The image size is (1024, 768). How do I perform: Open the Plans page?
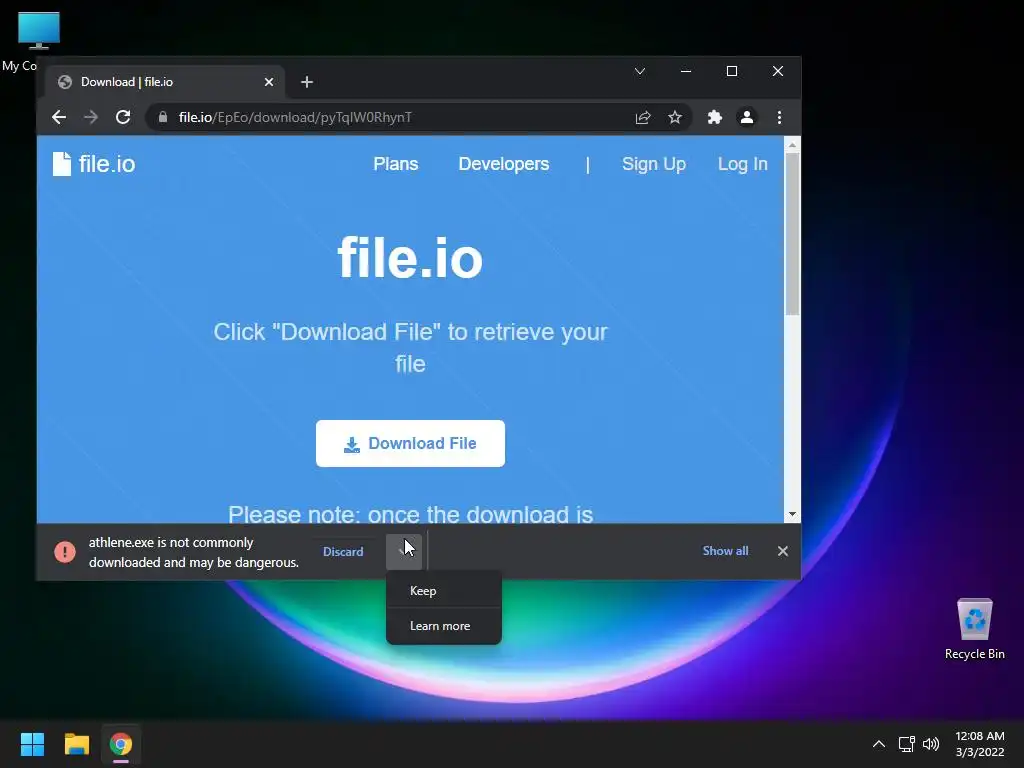[x=396, y=164]
